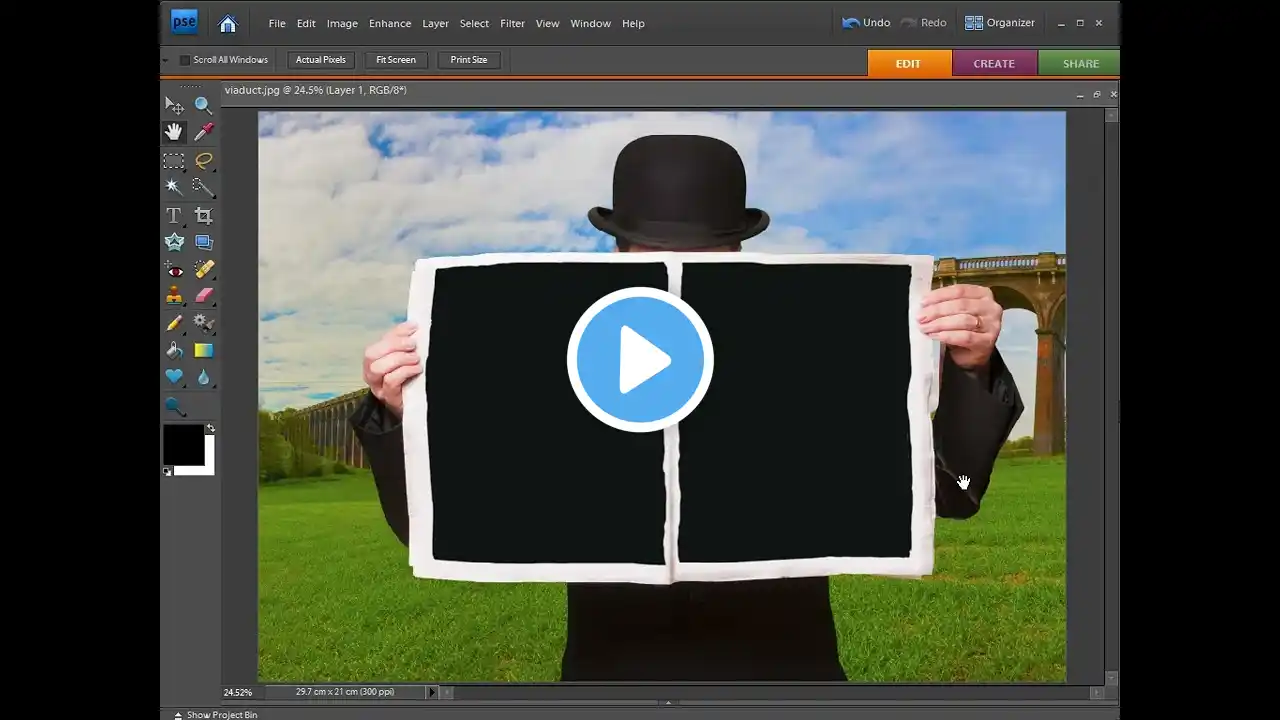This screenshot has width=1280, height=720.
Task: Select the Horizontal Type tool
Action: (174, 215)
